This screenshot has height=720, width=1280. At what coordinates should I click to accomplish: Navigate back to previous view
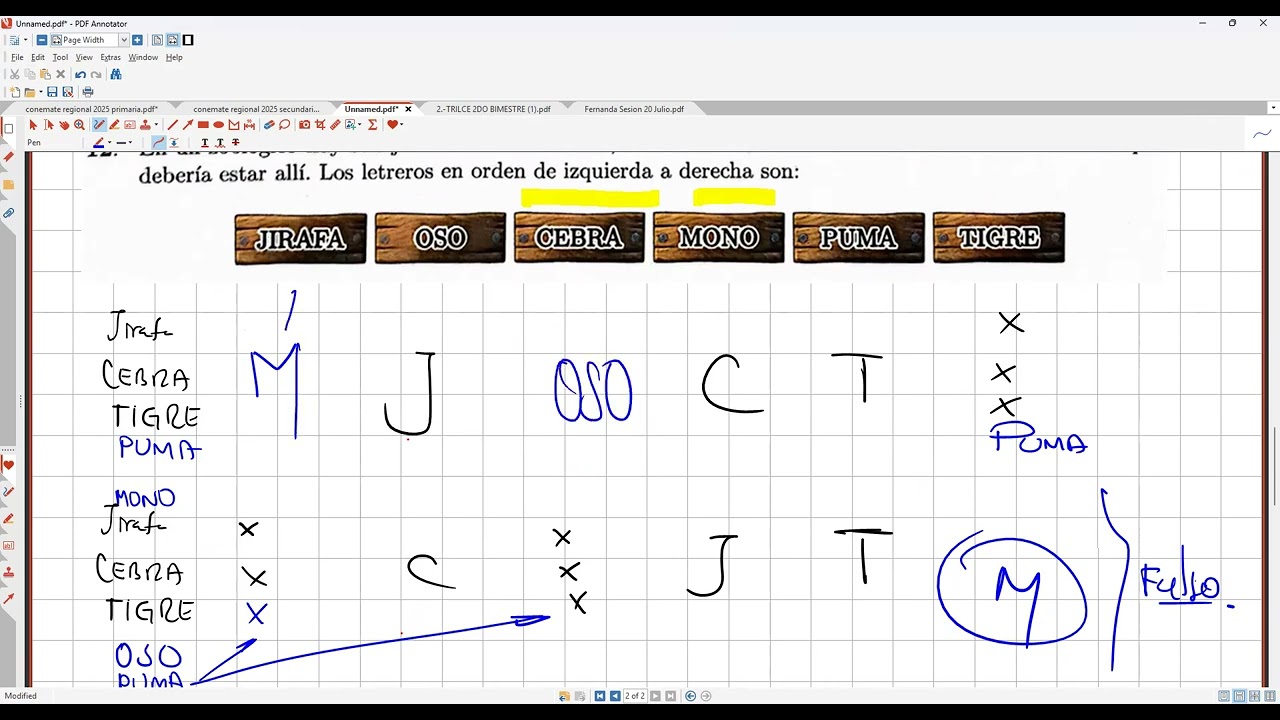click(x=690, y=696)
